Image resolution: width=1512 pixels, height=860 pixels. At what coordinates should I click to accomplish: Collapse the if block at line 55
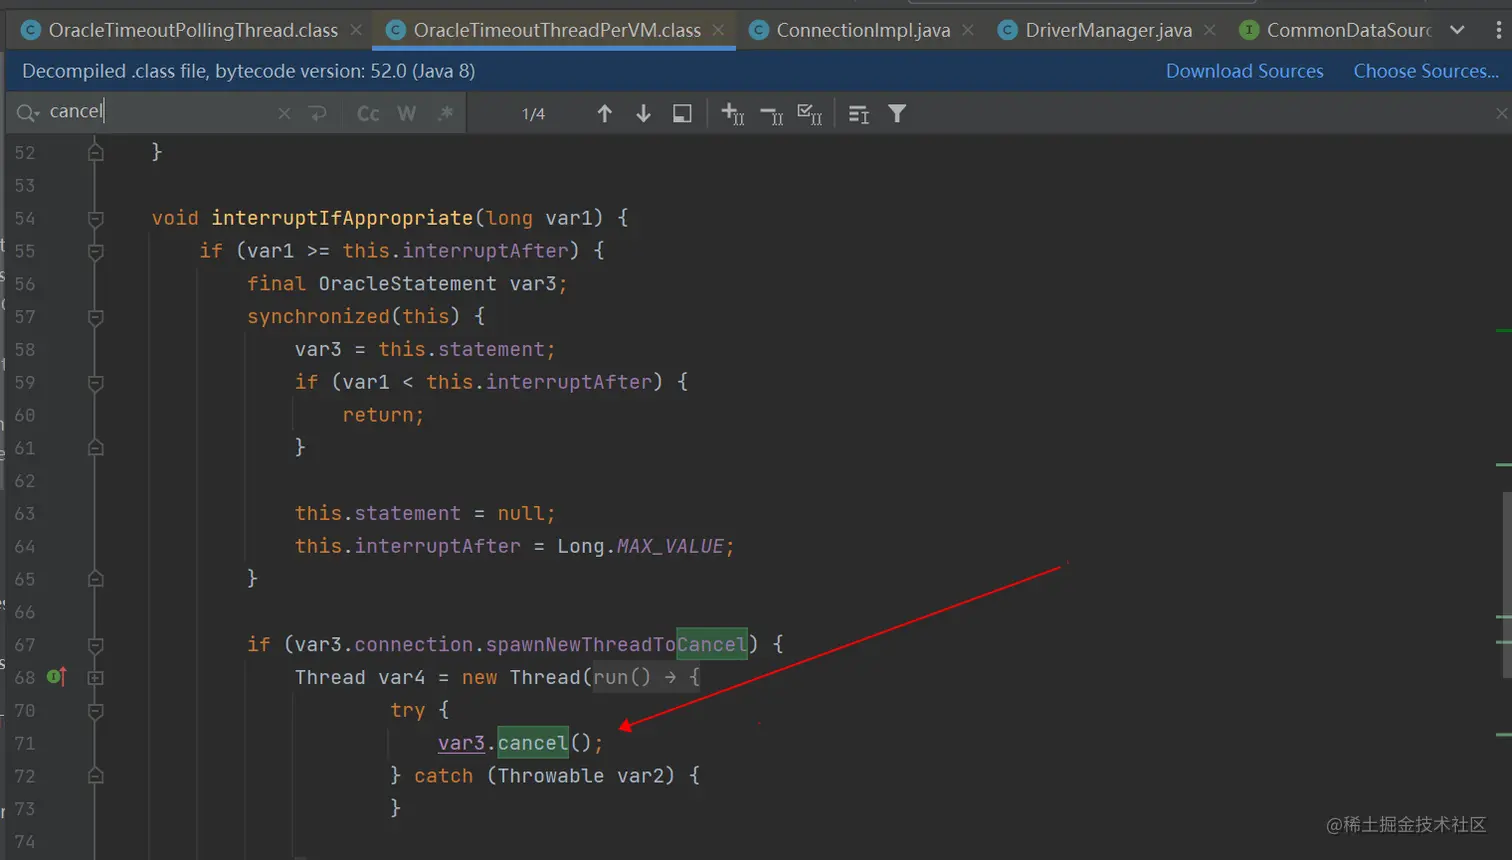[95, 251]
